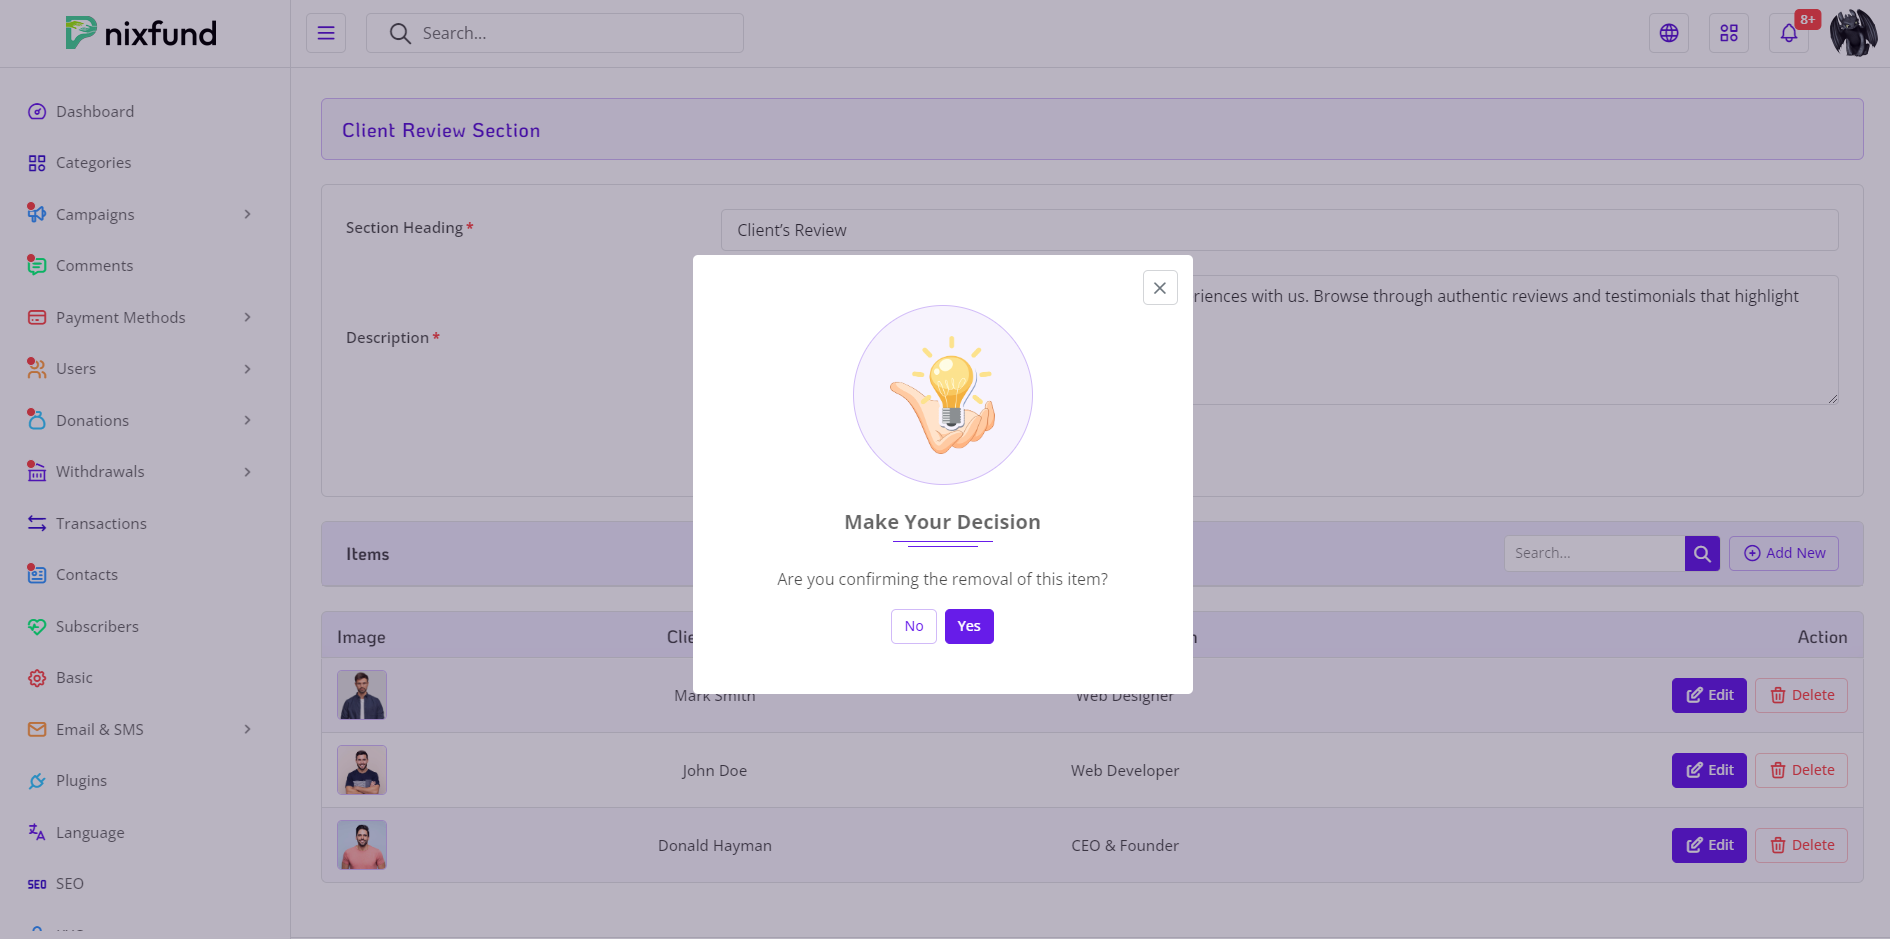The height and width of the screenshot is (939, 1890).
Task: Click the user profile avatar
Action: (x=1853, y=33)
